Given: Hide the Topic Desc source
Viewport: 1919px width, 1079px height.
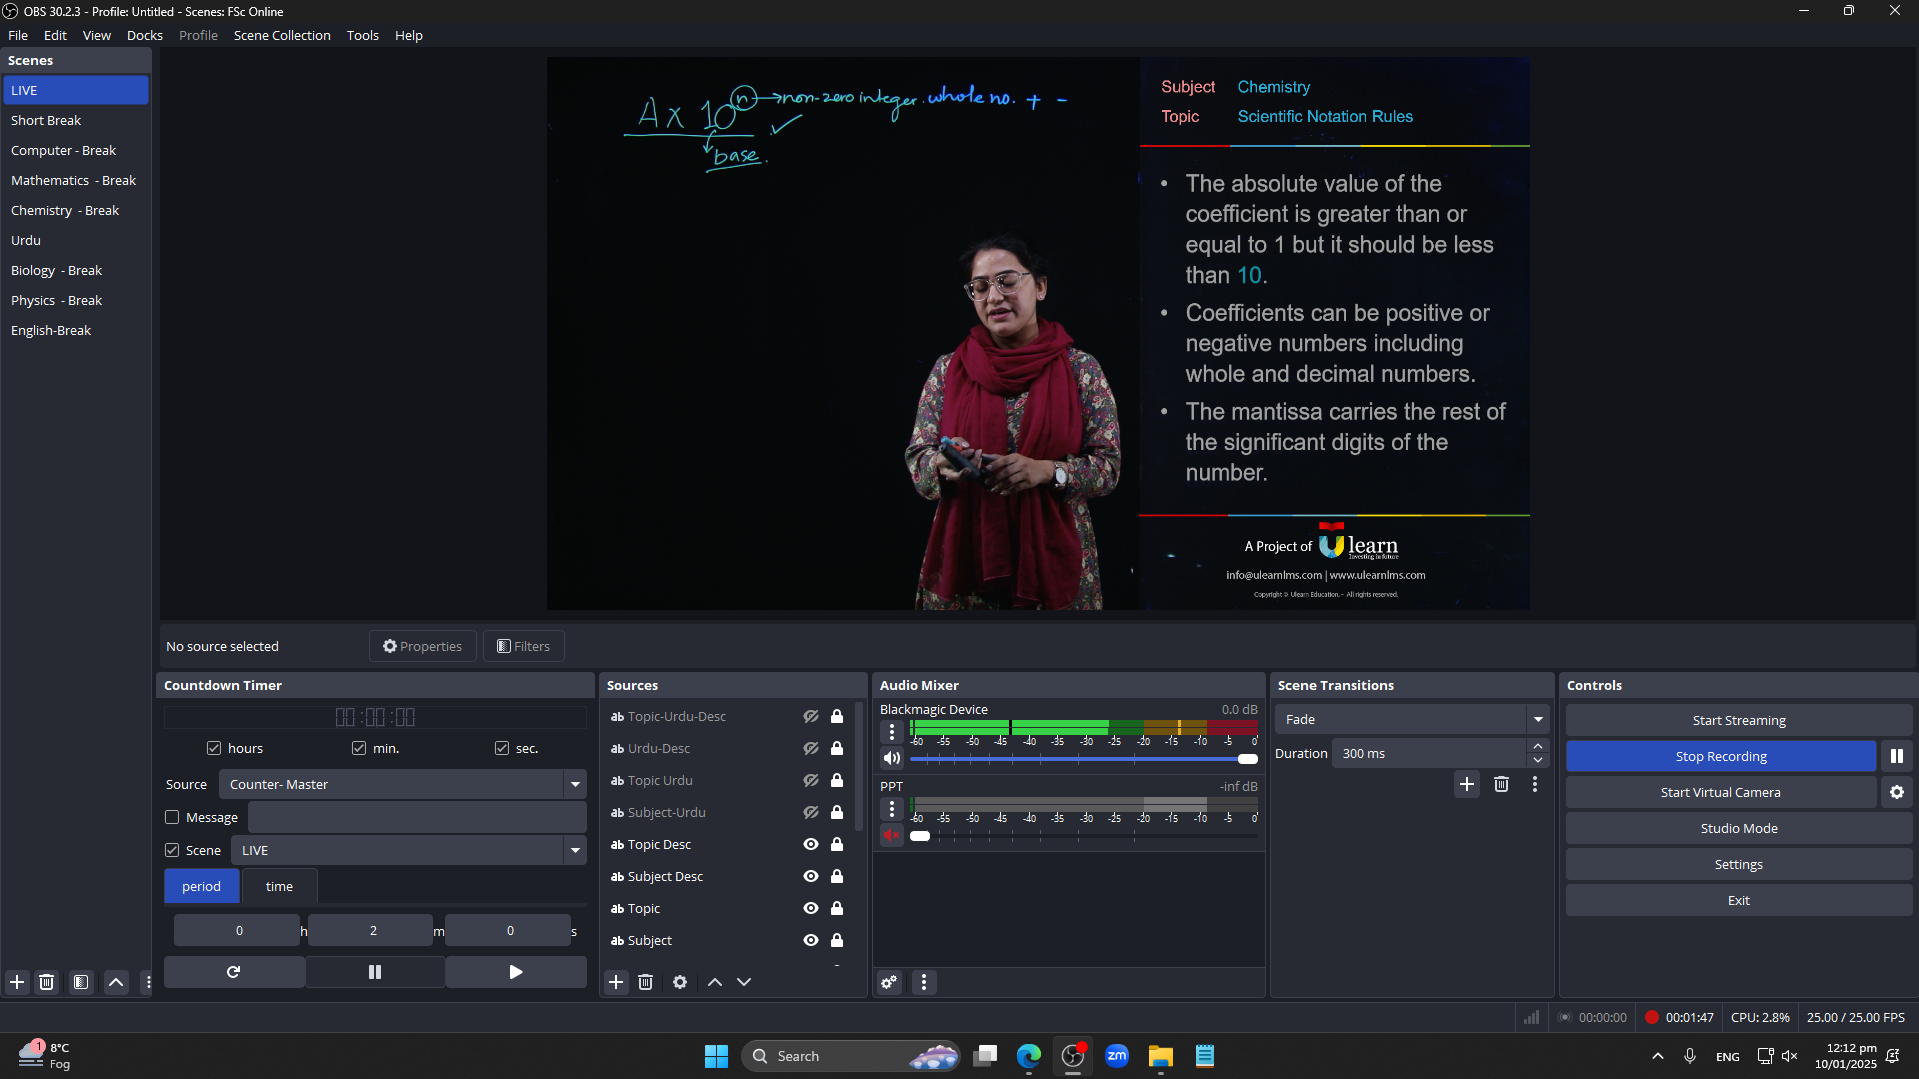Looking at the screenshot, I should tap(811, 845).
